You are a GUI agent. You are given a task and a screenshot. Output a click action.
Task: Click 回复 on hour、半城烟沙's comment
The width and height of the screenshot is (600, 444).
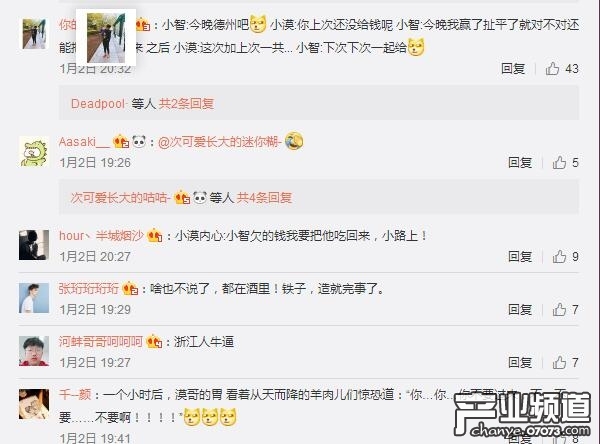point(520,256)
